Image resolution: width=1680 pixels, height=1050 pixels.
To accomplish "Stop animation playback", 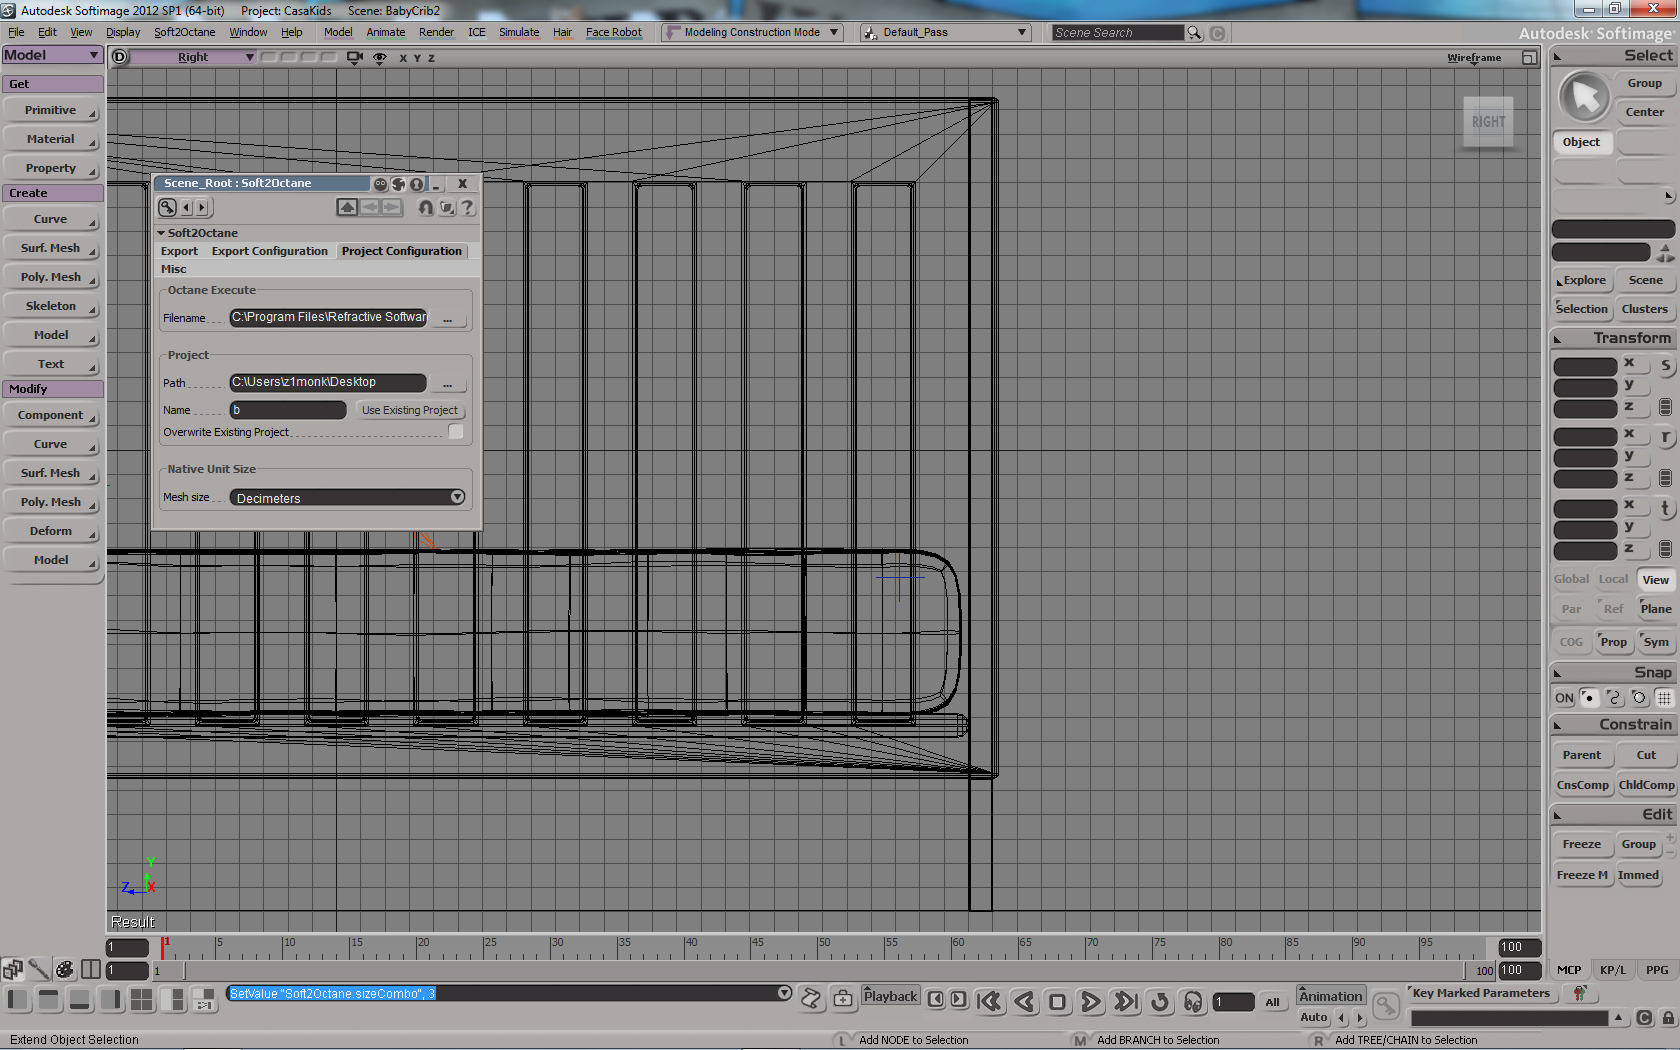I will [1057, 1001].
